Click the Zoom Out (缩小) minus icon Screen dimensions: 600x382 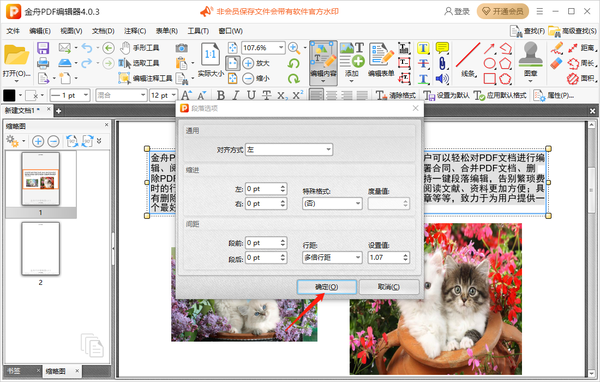[248, 78]
